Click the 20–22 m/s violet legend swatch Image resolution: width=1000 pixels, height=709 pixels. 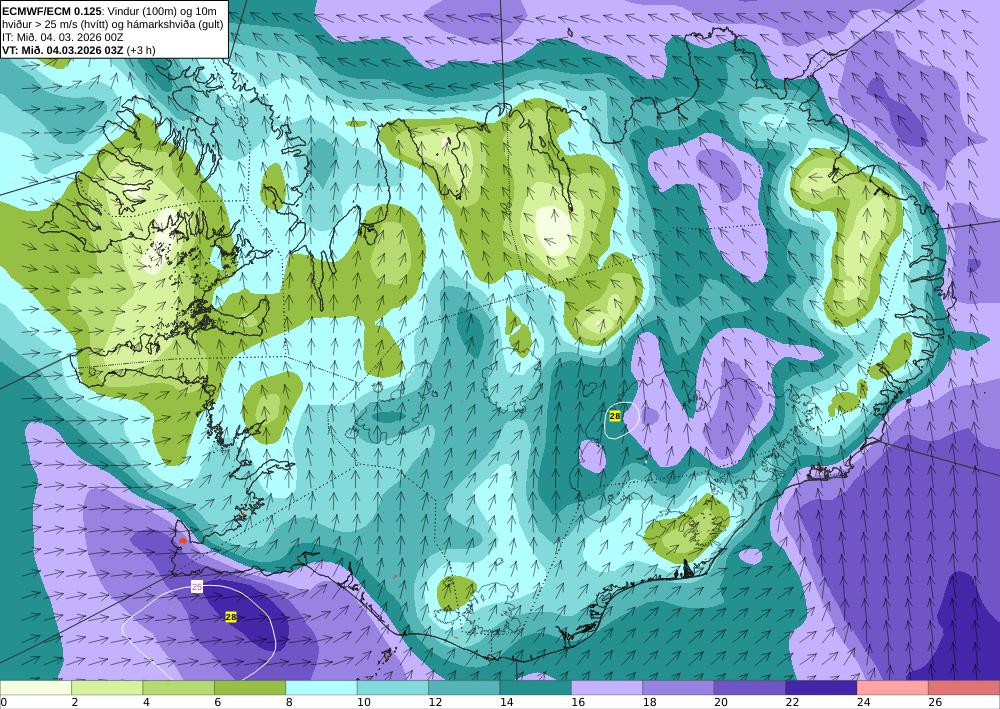tap(750, 687)
